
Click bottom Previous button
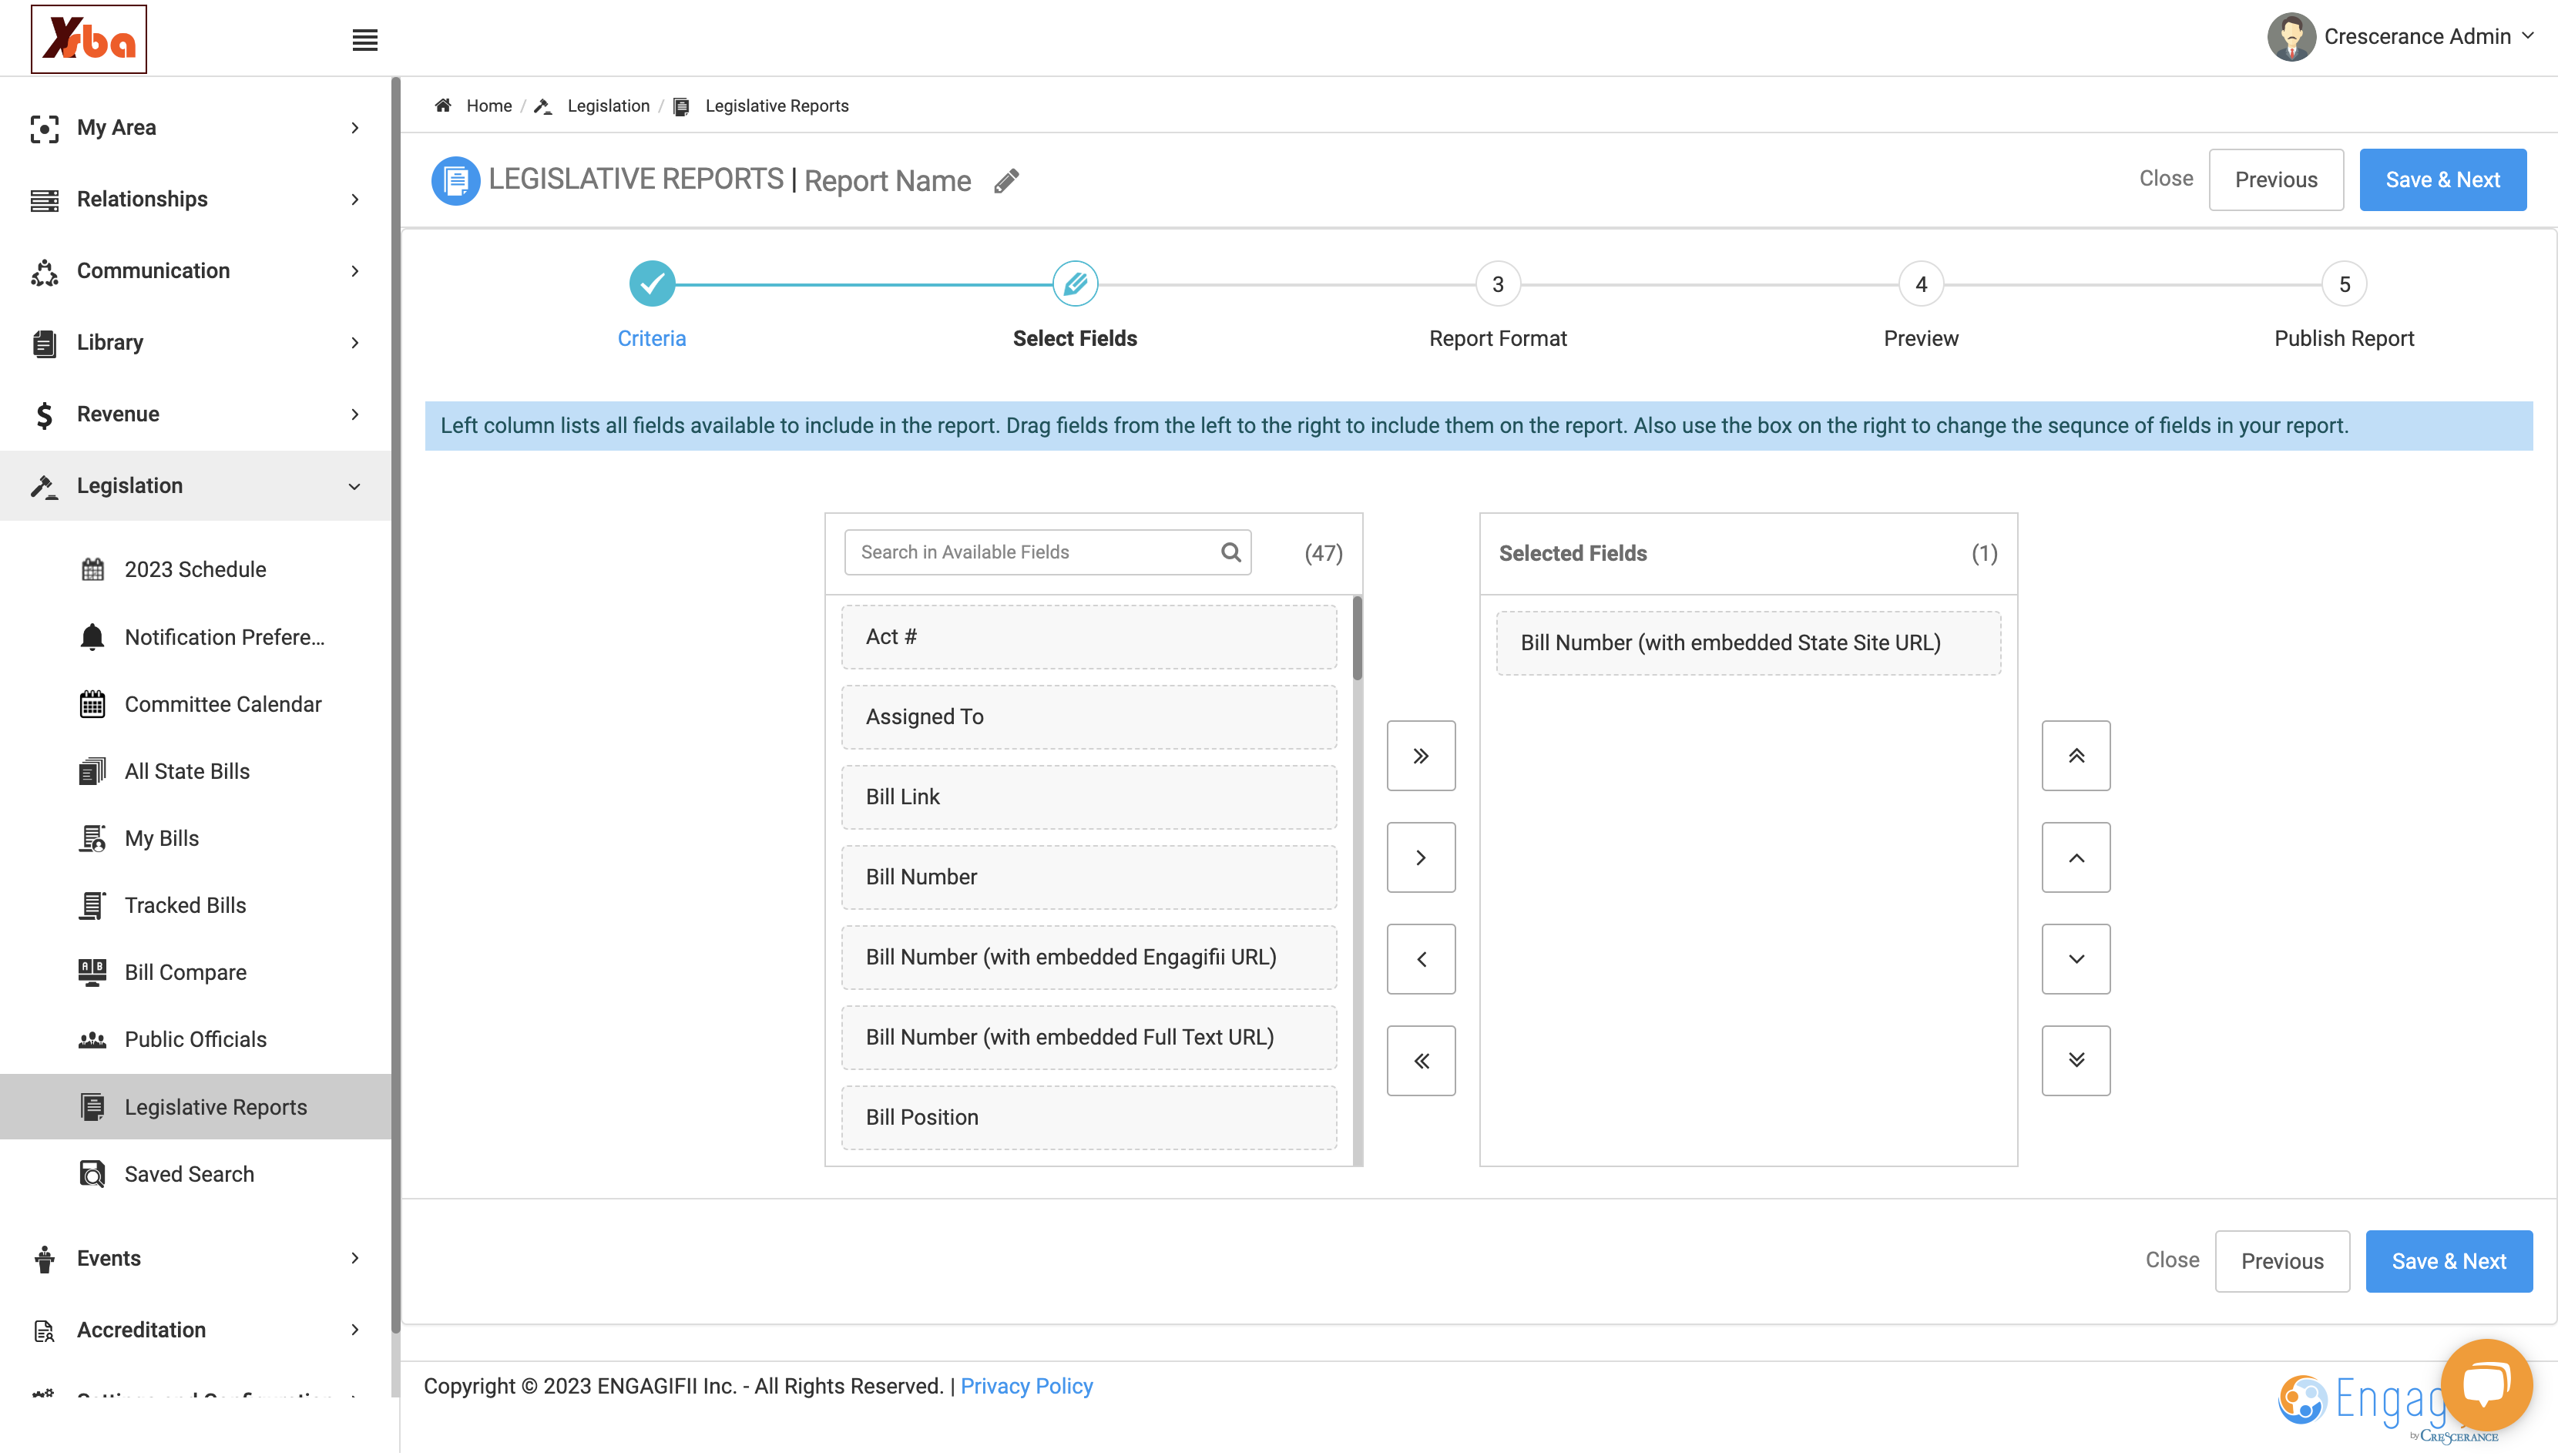[2281, 1261]
